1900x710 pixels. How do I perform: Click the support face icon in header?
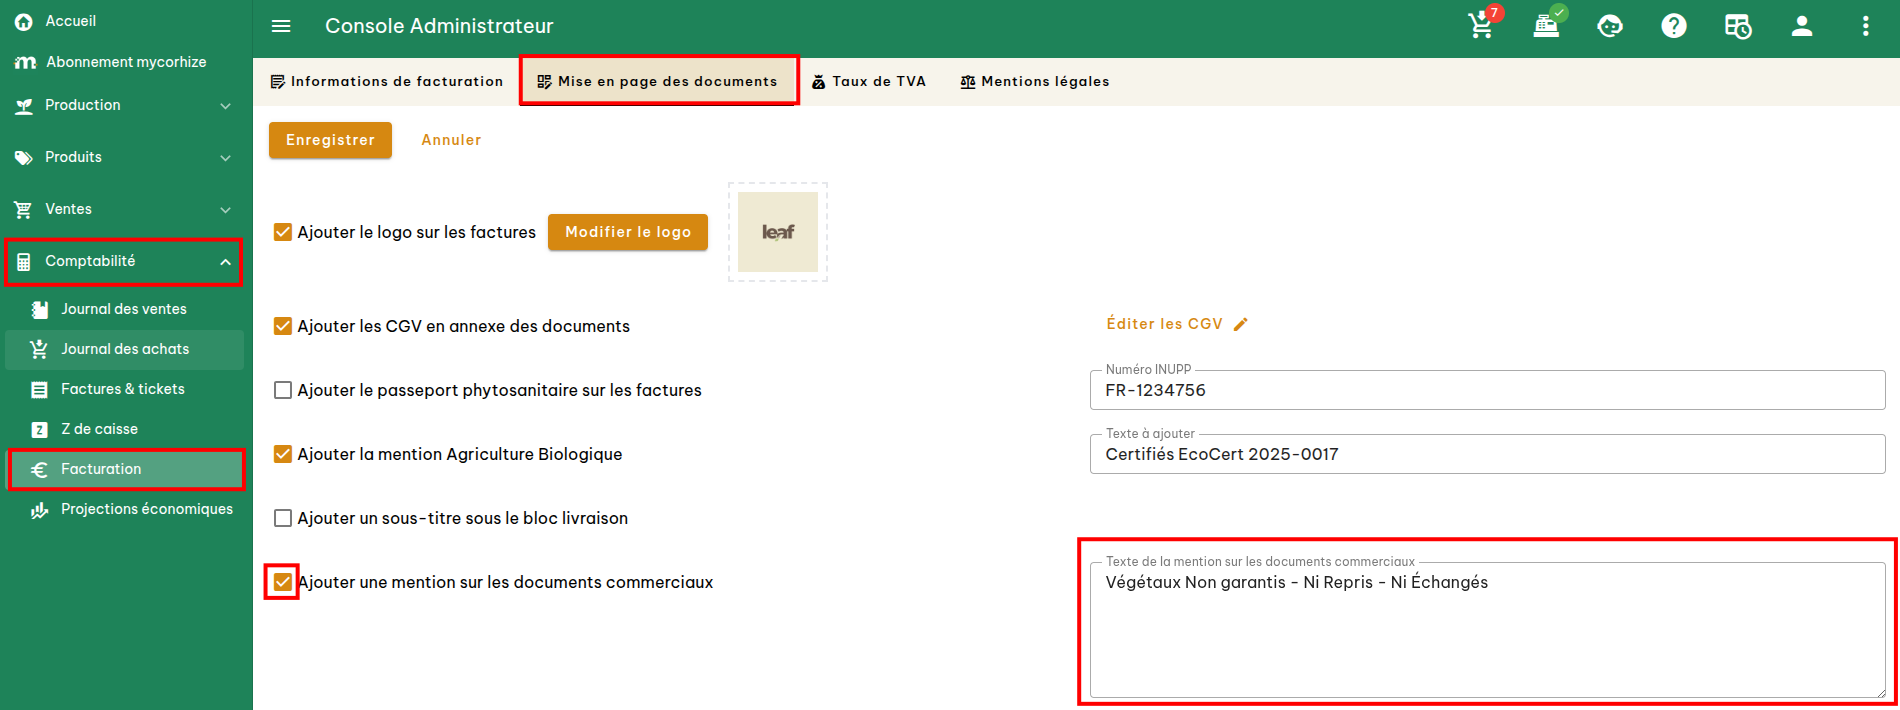(x=1610, y=26)
